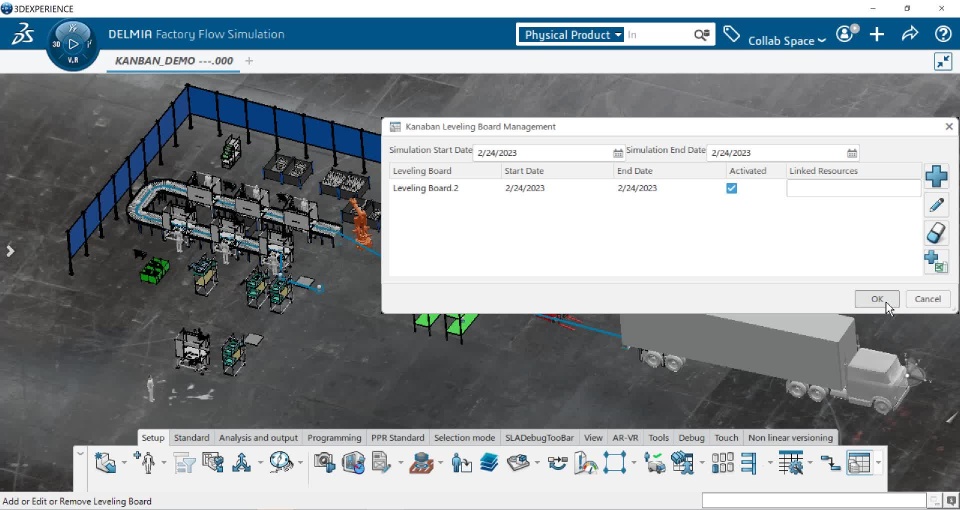
Task: Open the help question mark icon
Action: [943, 34]
